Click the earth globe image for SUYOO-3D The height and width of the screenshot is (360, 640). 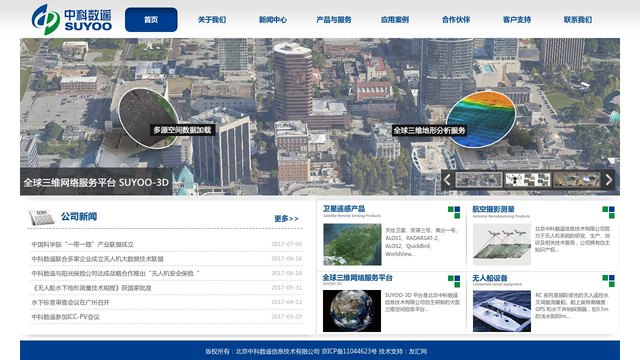tap(352, 311)
